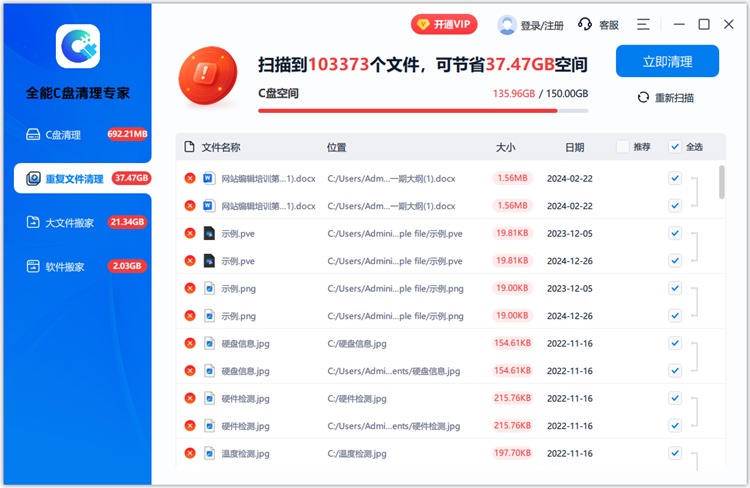750x488 pixels.
Task: Click 登录/注册 to sign in
Action: click(x=542, y=25)
